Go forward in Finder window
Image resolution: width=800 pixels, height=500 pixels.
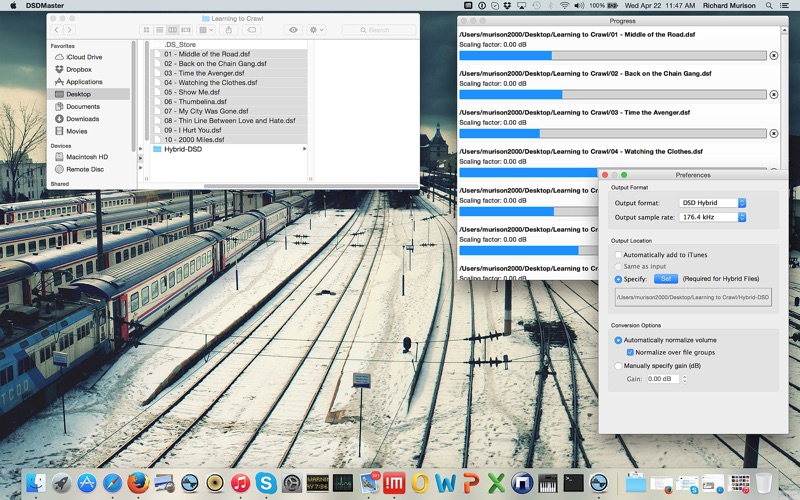[x=70, y=30]
